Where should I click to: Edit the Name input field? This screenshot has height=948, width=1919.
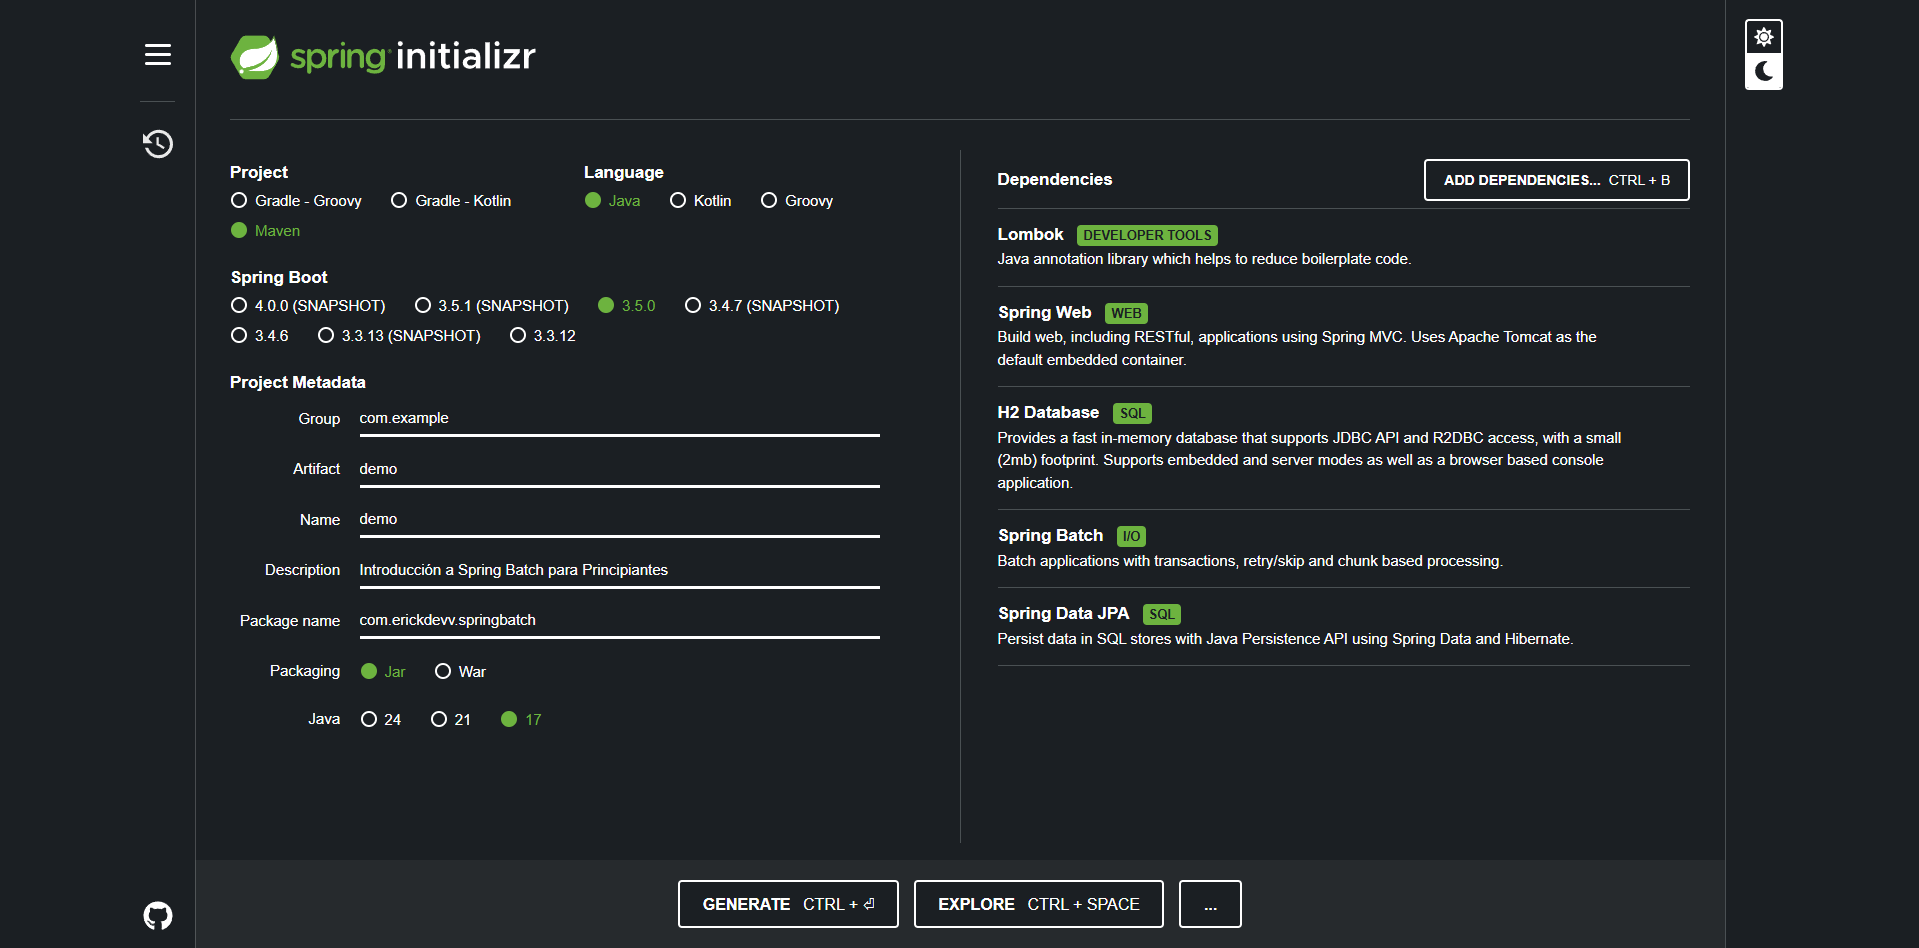pyautogui.click(x=619, y=520)
